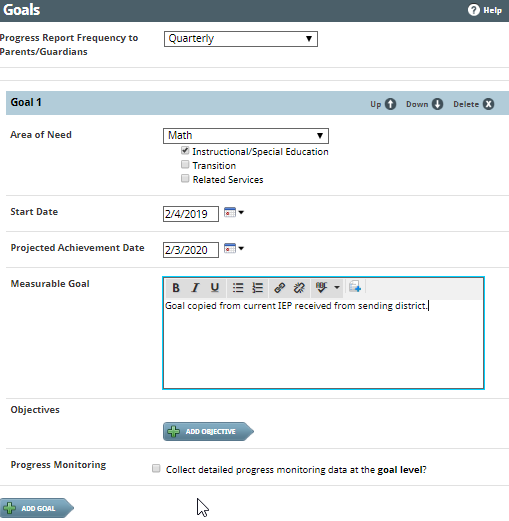The width and height of the screenshot is (509, 521).
Task: Click the Add Objective button
Action: [x=208, y=432]
